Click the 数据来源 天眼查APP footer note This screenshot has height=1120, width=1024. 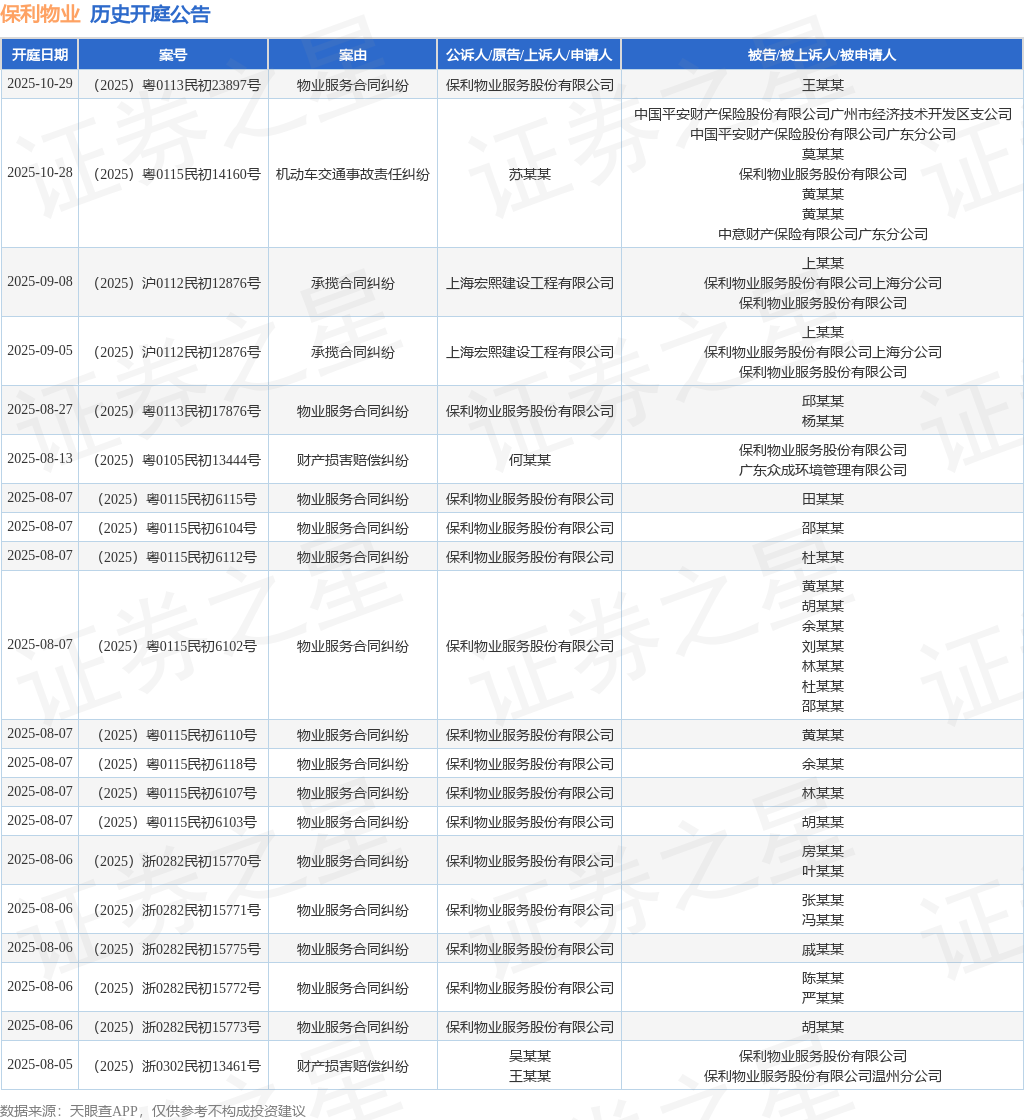point(153,1111)
